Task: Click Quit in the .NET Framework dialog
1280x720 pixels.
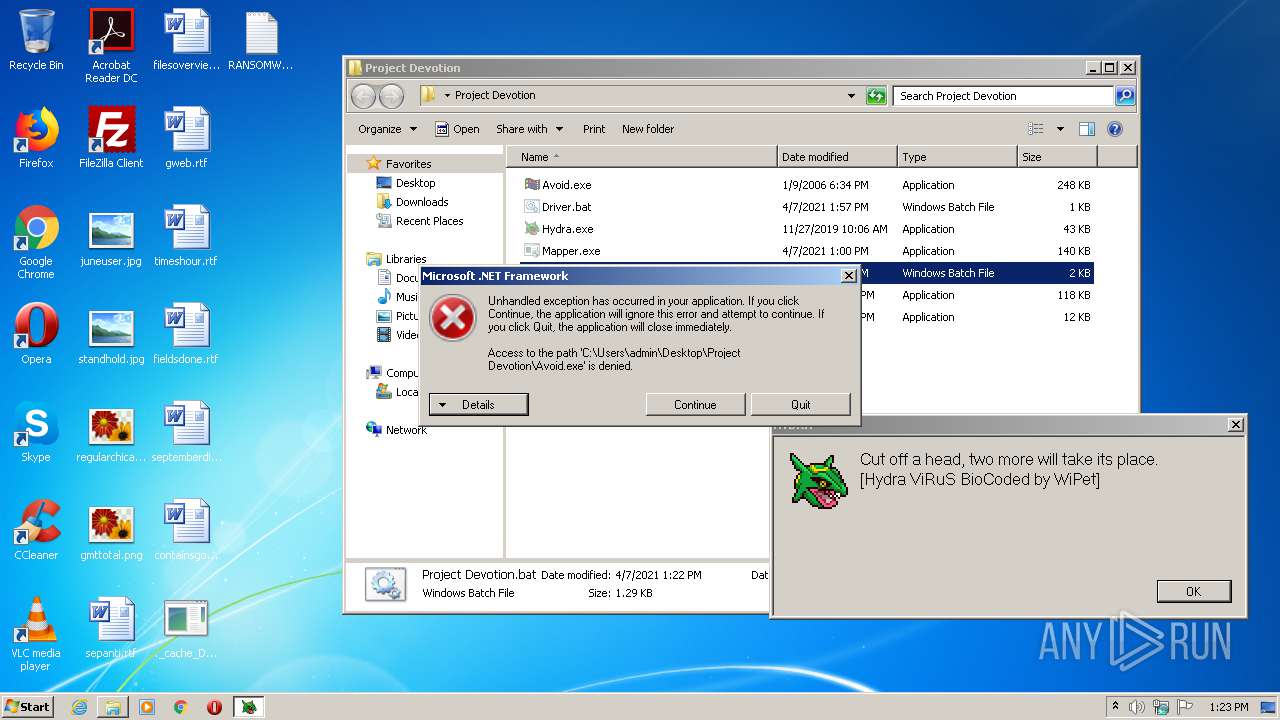Action: [801, 405]
